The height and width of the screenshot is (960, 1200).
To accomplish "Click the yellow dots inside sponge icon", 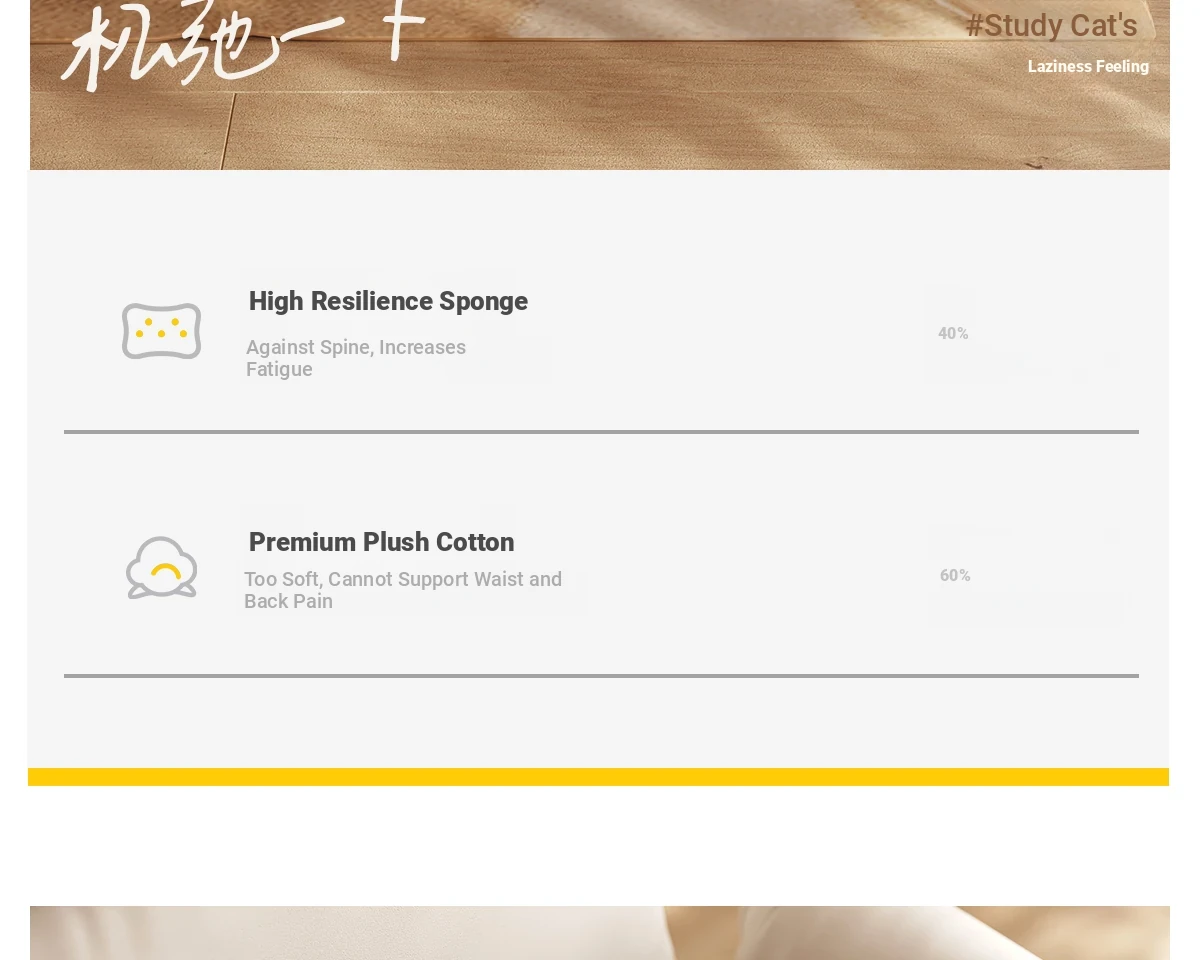I will pos(161,328).
